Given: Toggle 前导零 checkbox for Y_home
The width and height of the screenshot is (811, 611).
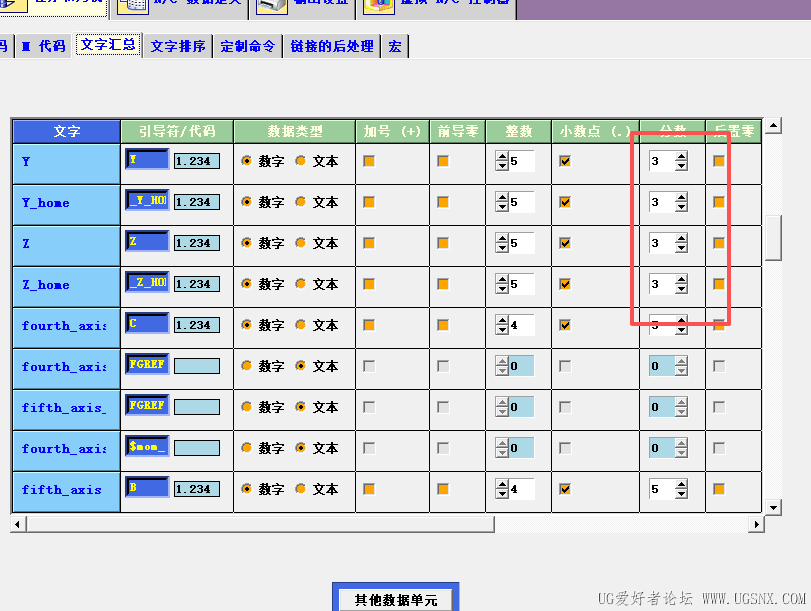Looking at the screenshot, I should (443, 202).
